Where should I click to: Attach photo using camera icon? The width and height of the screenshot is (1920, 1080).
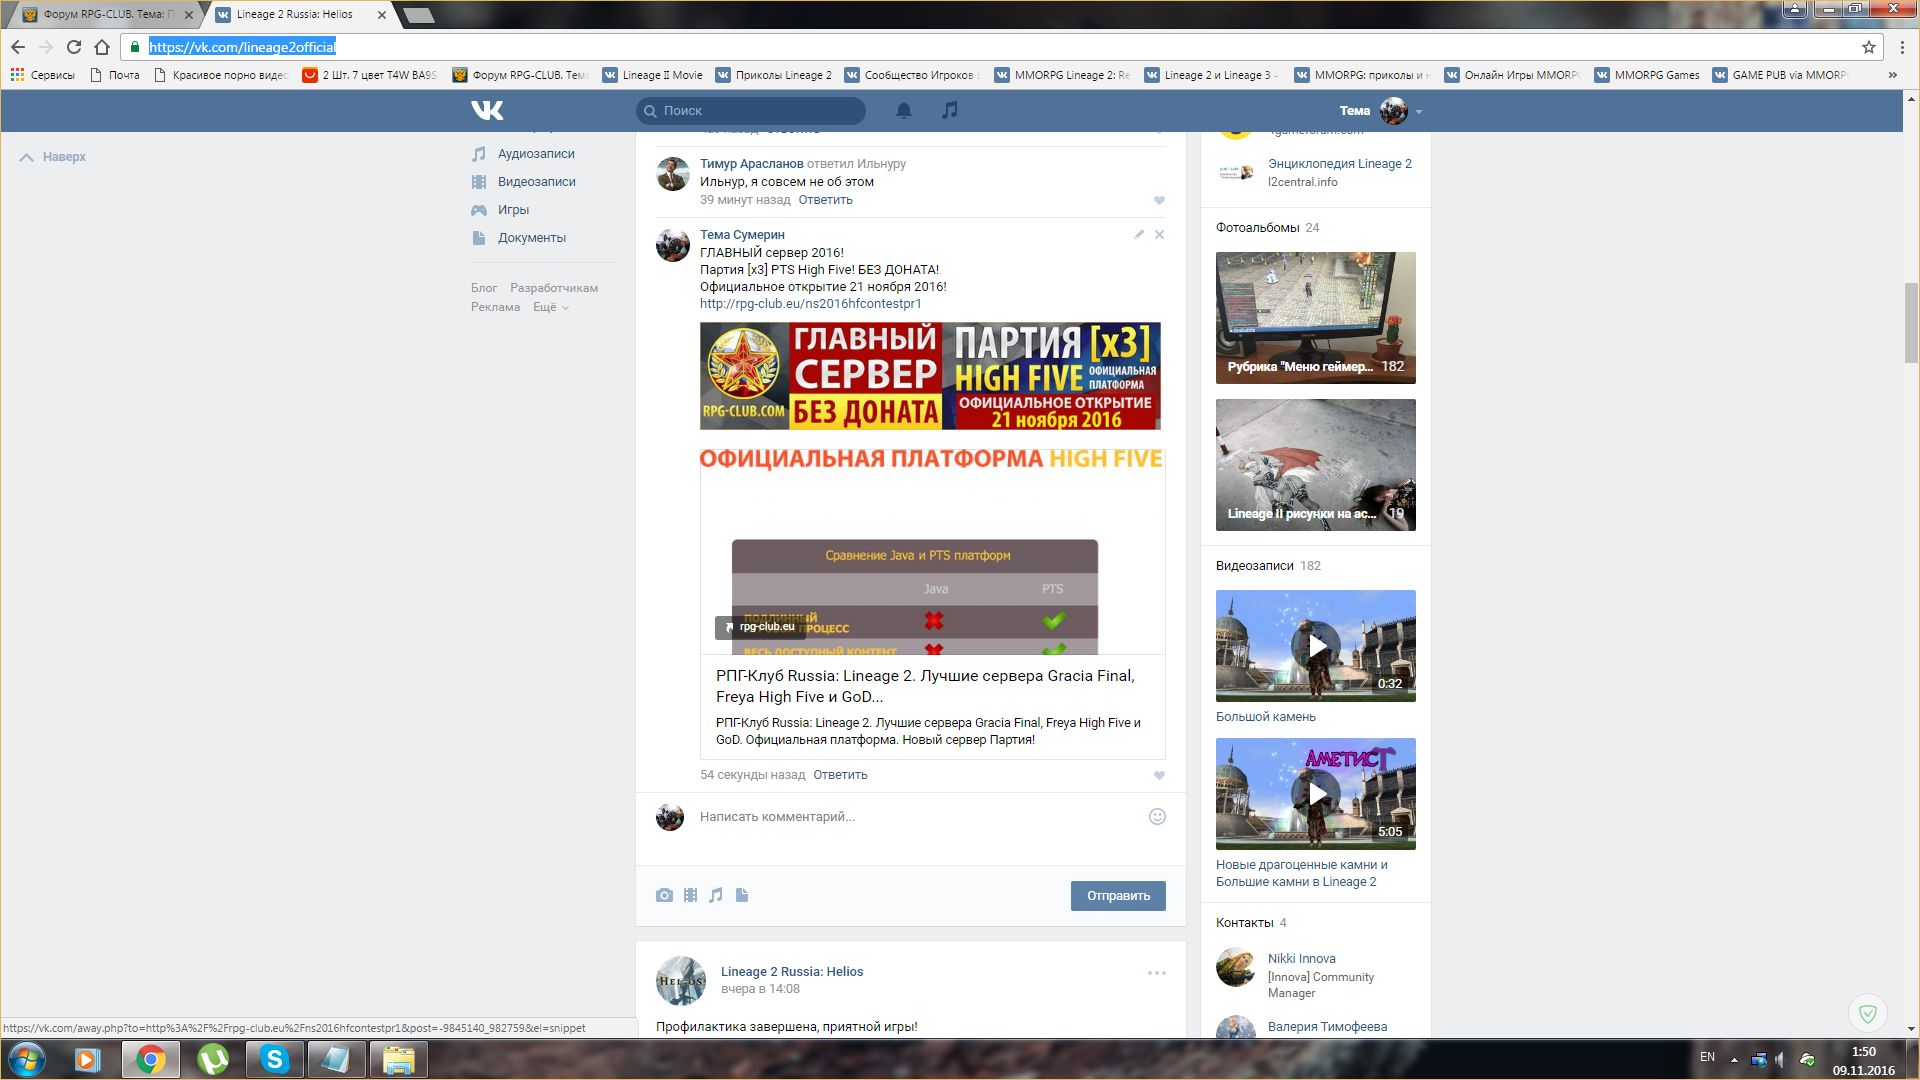click(664, 895)
